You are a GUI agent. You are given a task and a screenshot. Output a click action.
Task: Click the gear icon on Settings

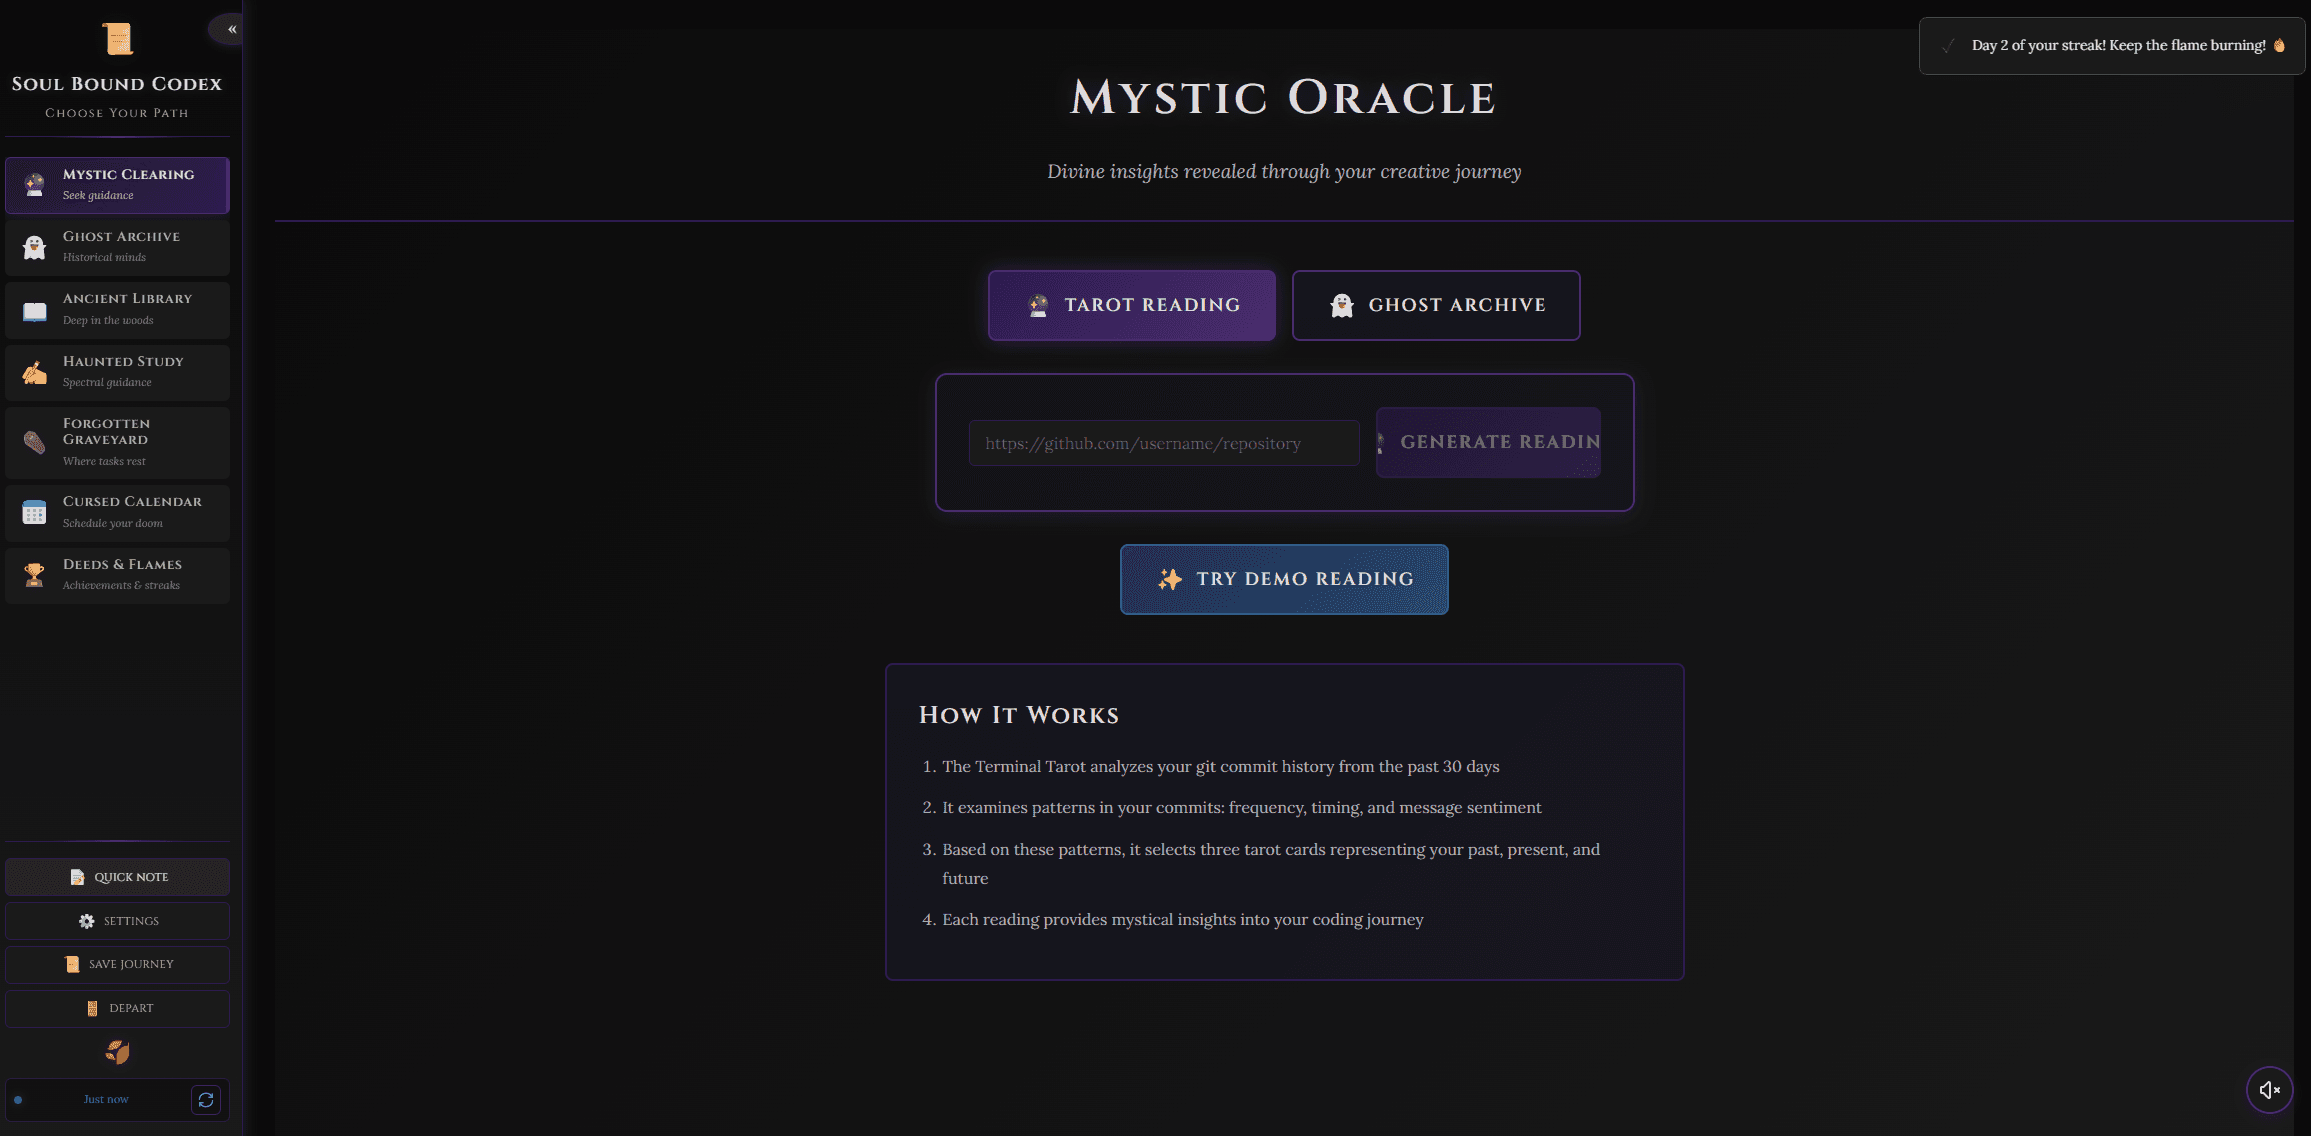(87, 921)
